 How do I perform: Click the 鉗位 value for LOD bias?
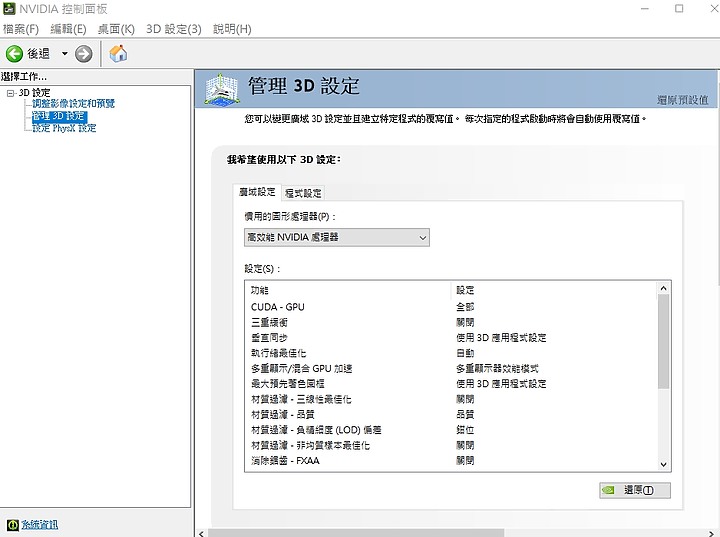point(465,430)
